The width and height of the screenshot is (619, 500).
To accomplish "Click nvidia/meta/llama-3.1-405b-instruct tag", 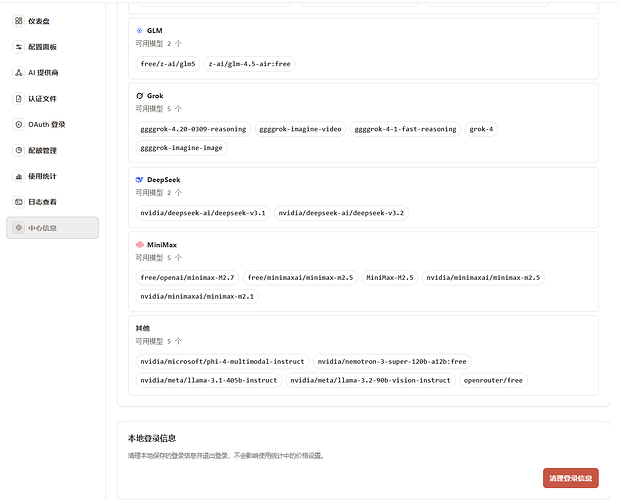I will tap(208, 380).
